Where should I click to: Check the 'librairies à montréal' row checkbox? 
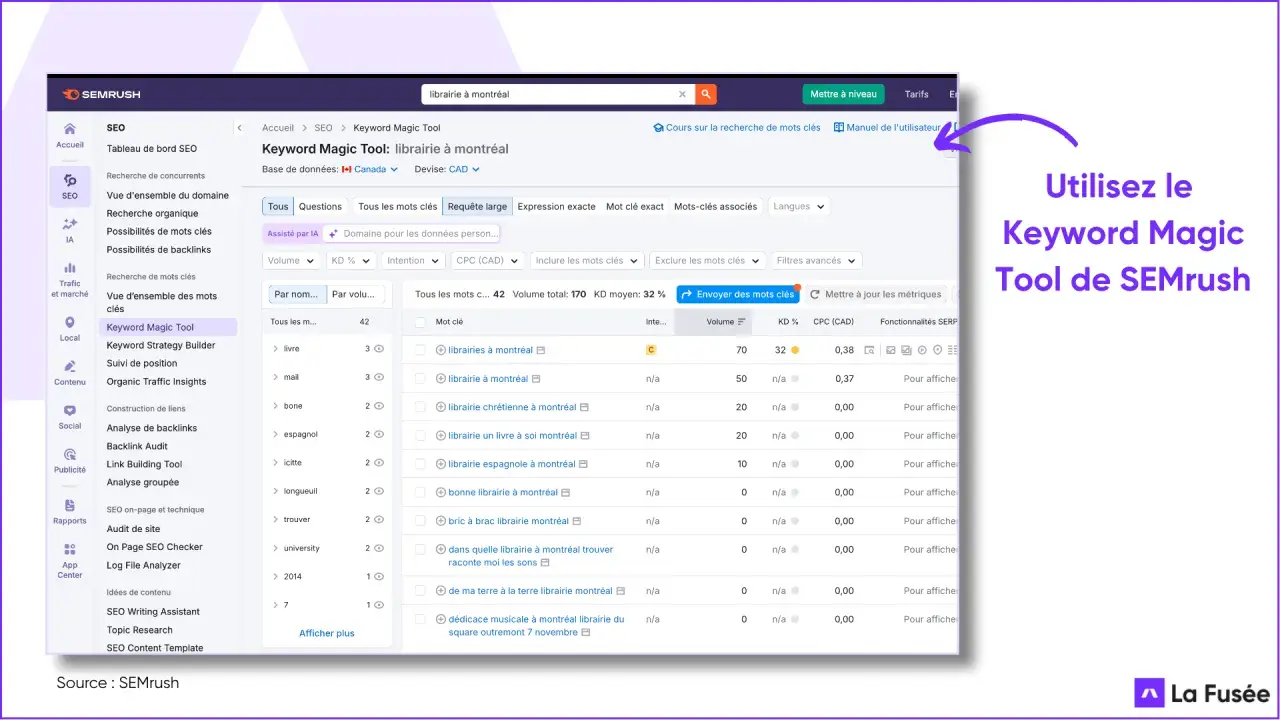pyautogui.click(x=420, y=350)
